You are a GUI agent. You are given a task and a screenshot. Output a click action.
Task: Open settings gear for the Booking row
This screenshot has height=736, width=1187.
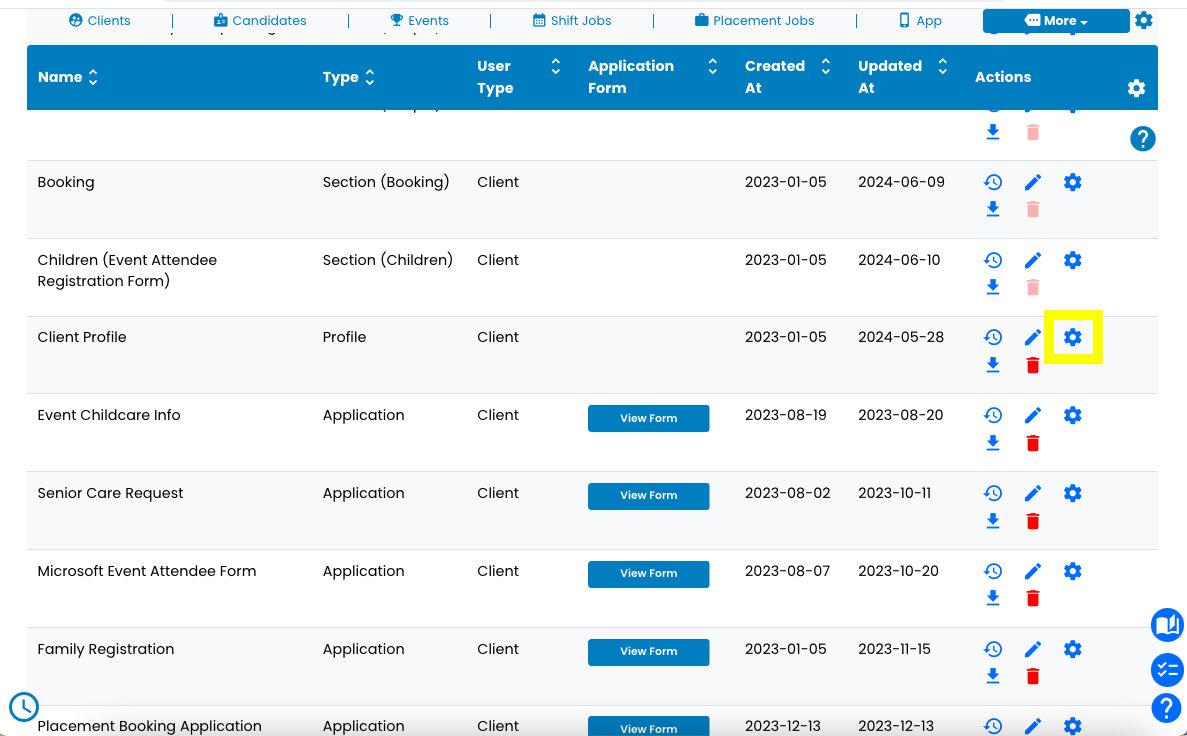[1073, 182]
